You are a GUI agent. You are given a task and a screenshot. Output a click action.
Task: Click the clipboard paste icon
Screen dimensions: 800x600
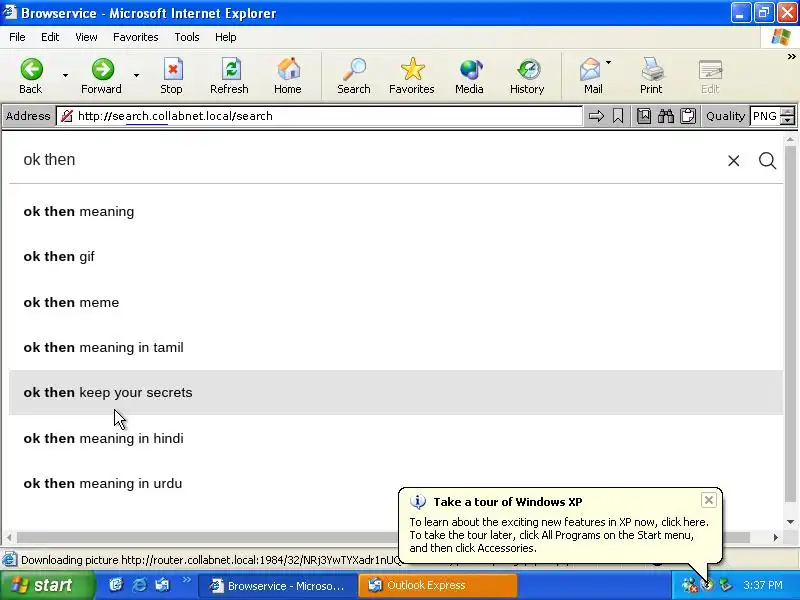(x=688, y=116)
